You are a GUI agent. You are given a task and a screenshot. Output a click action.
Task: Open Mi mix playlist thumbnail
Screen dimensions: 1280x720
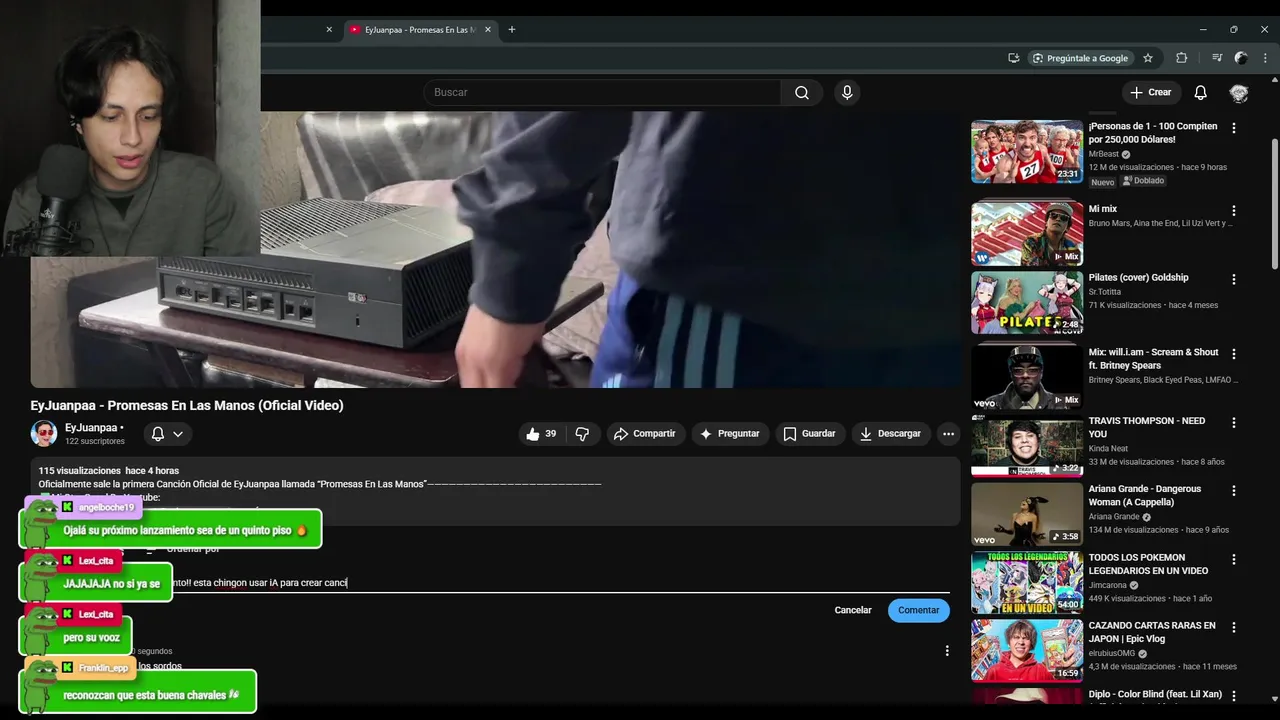(1027, 234)
